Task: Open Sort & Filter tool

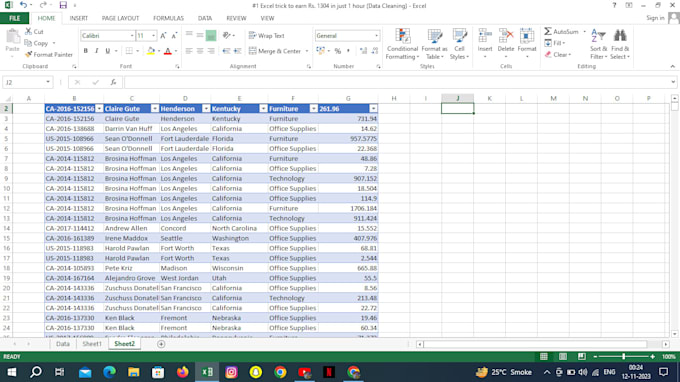Action: pyautogui.click(x=598, y=44)
